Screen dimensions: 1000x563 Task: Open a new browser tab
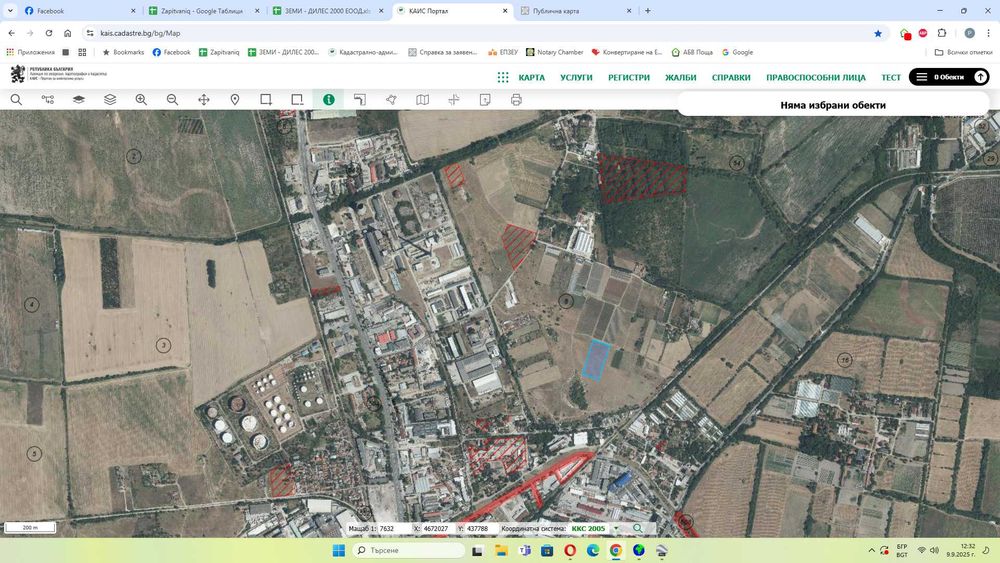point(647,11)
